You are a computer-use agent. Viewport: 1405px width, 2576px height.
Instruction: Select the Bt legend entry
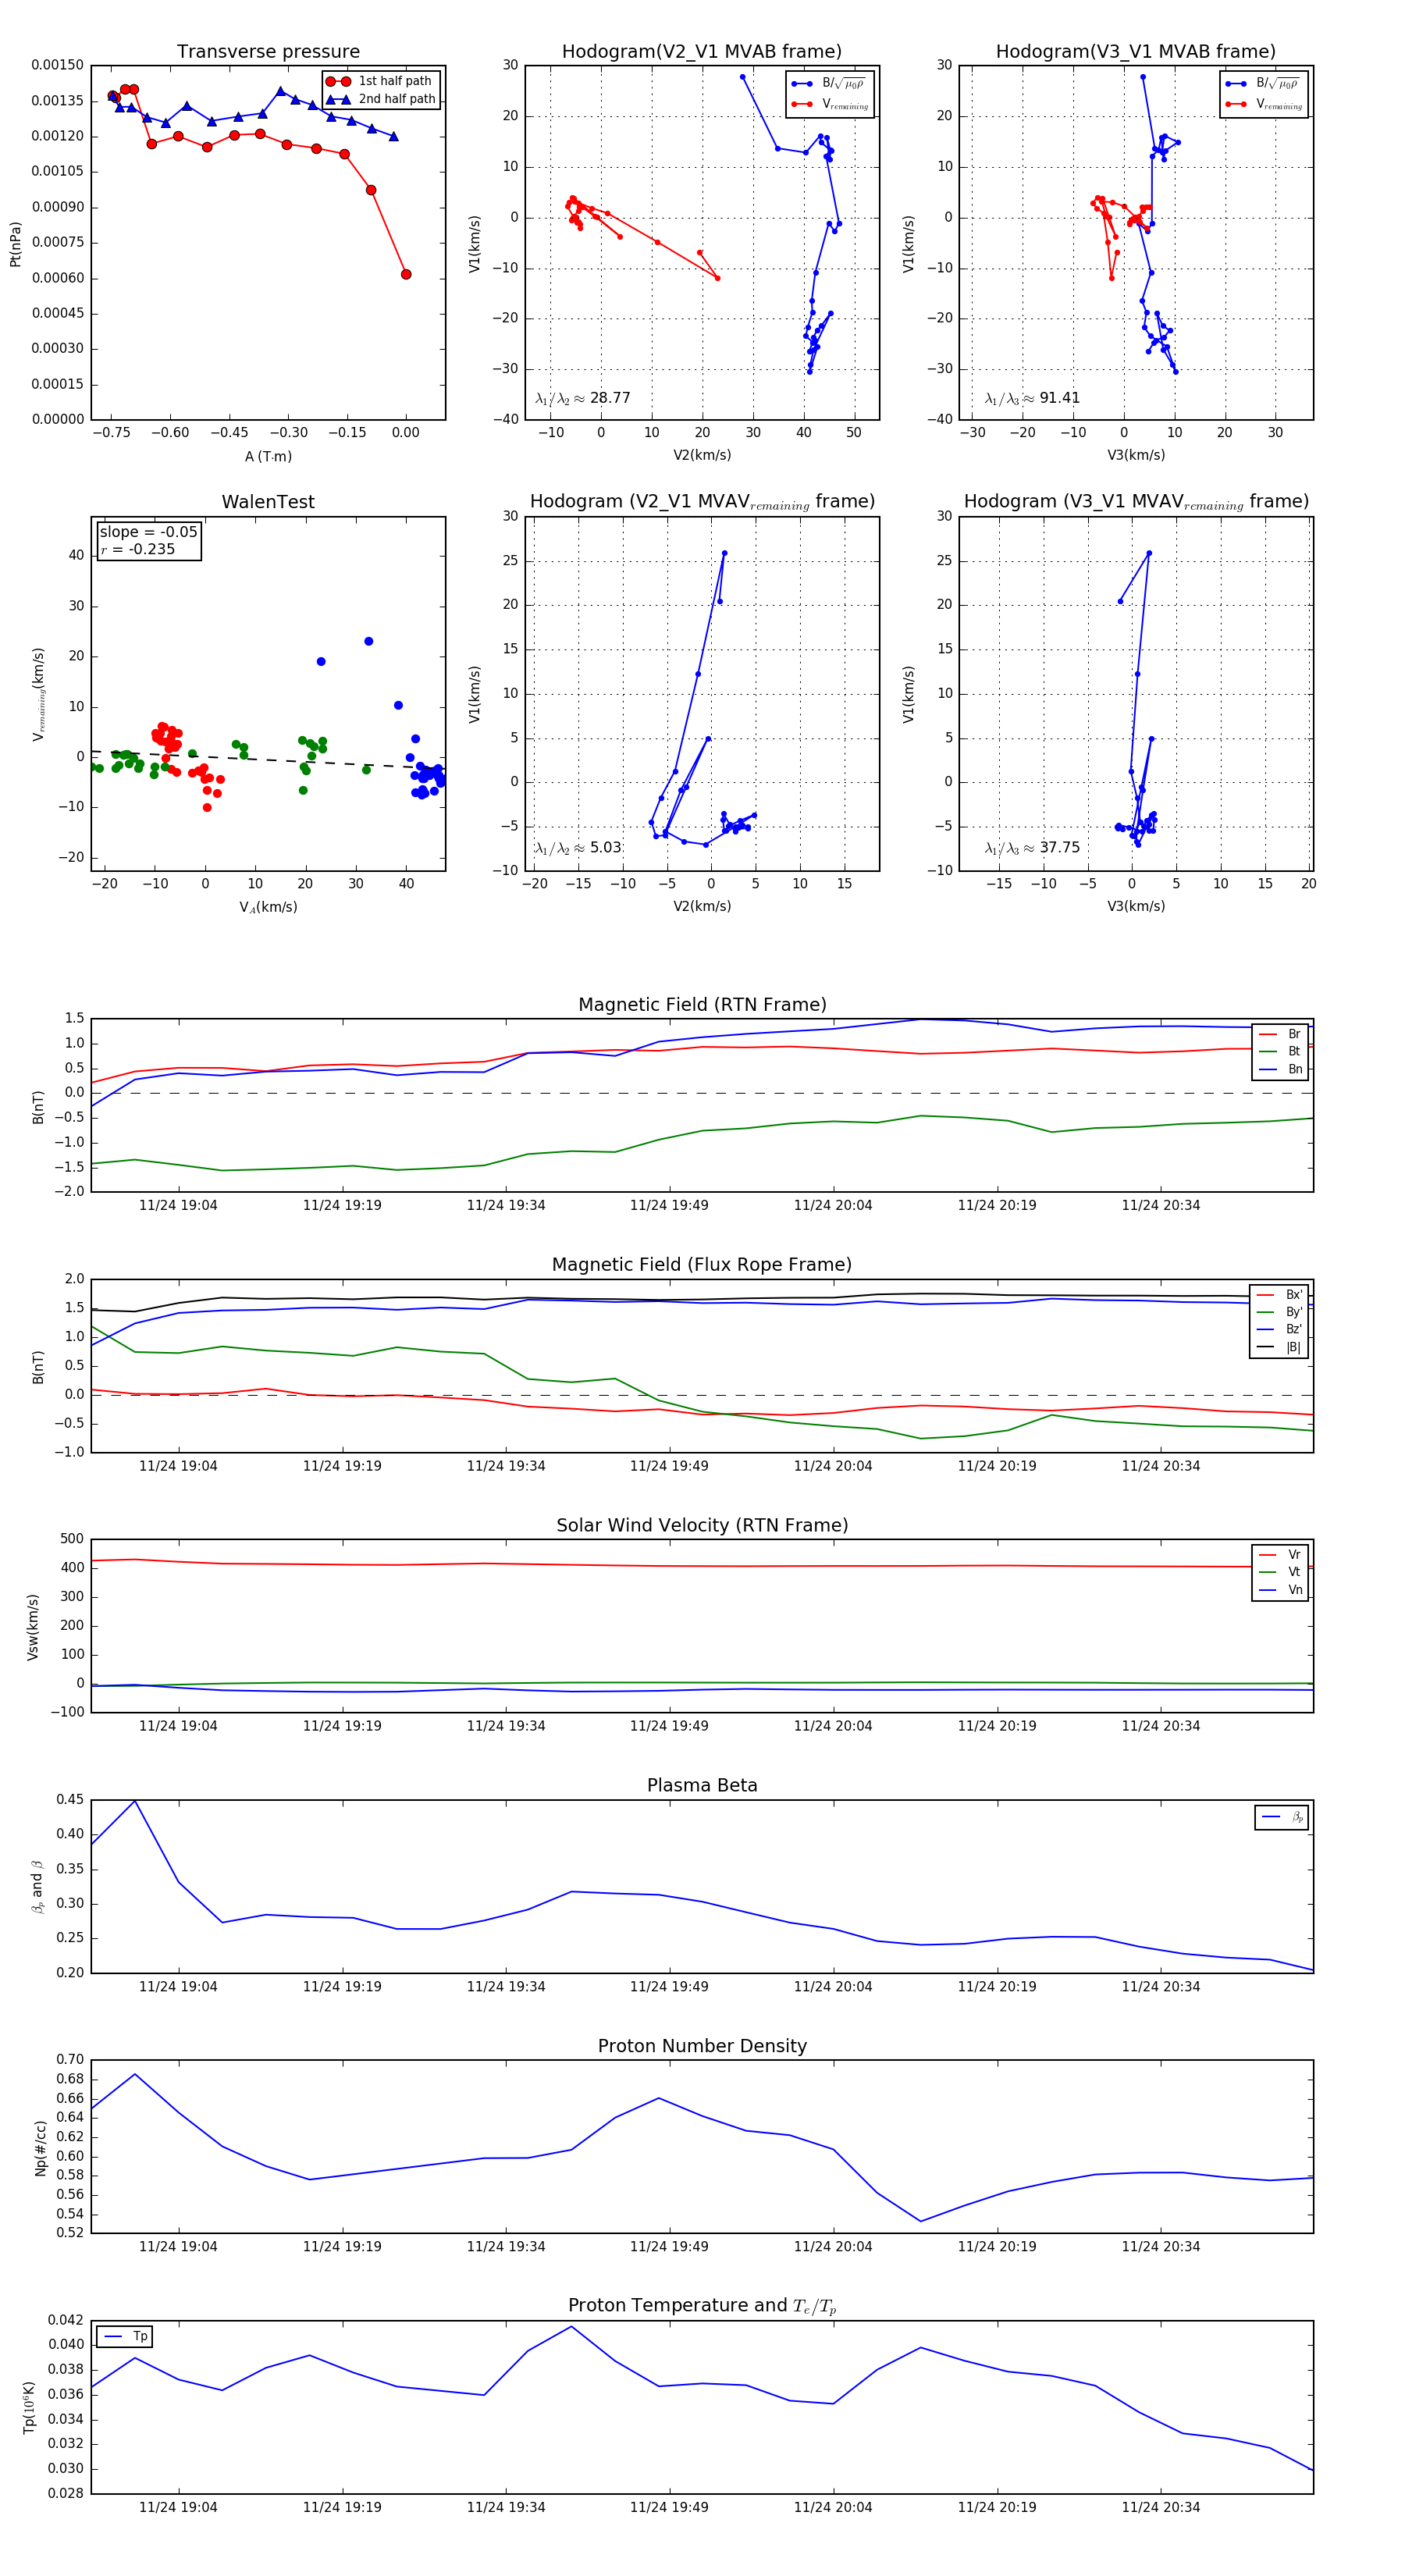[1280, 1052]
